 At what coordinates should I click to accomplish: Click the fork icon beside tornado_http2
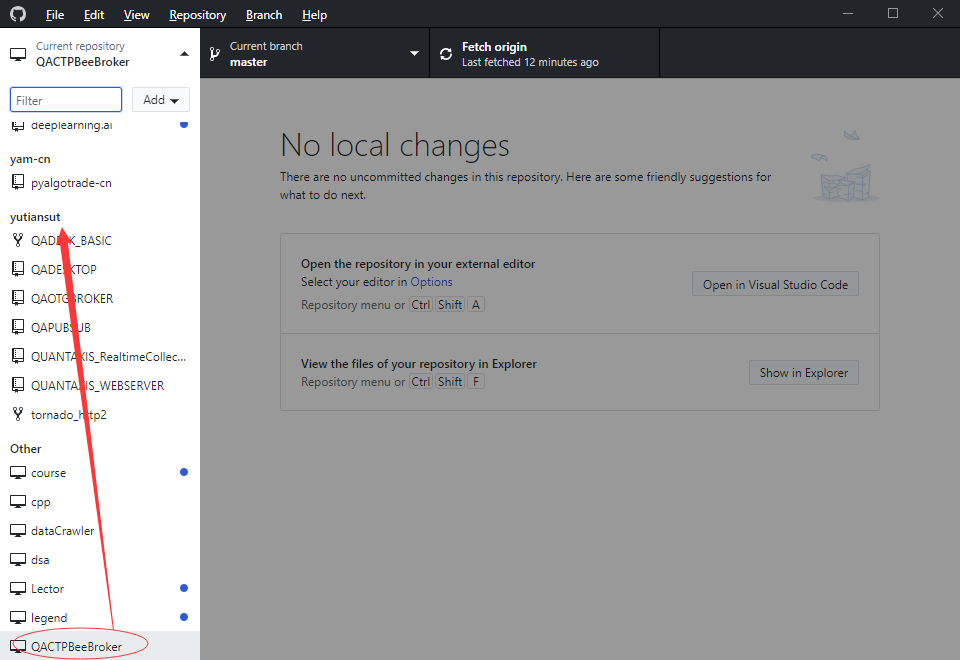click(17, 414)
